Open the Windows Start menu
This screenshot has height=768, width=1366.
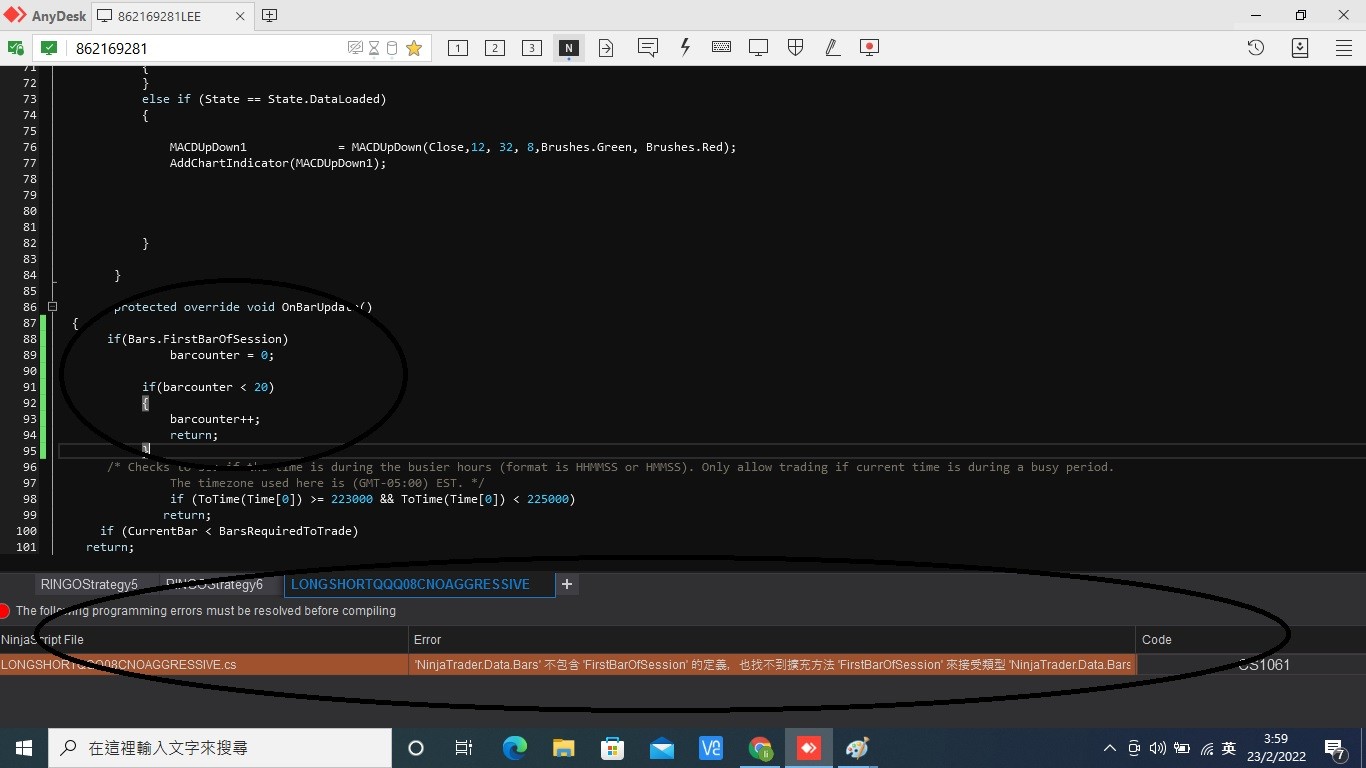pos(23,748)
